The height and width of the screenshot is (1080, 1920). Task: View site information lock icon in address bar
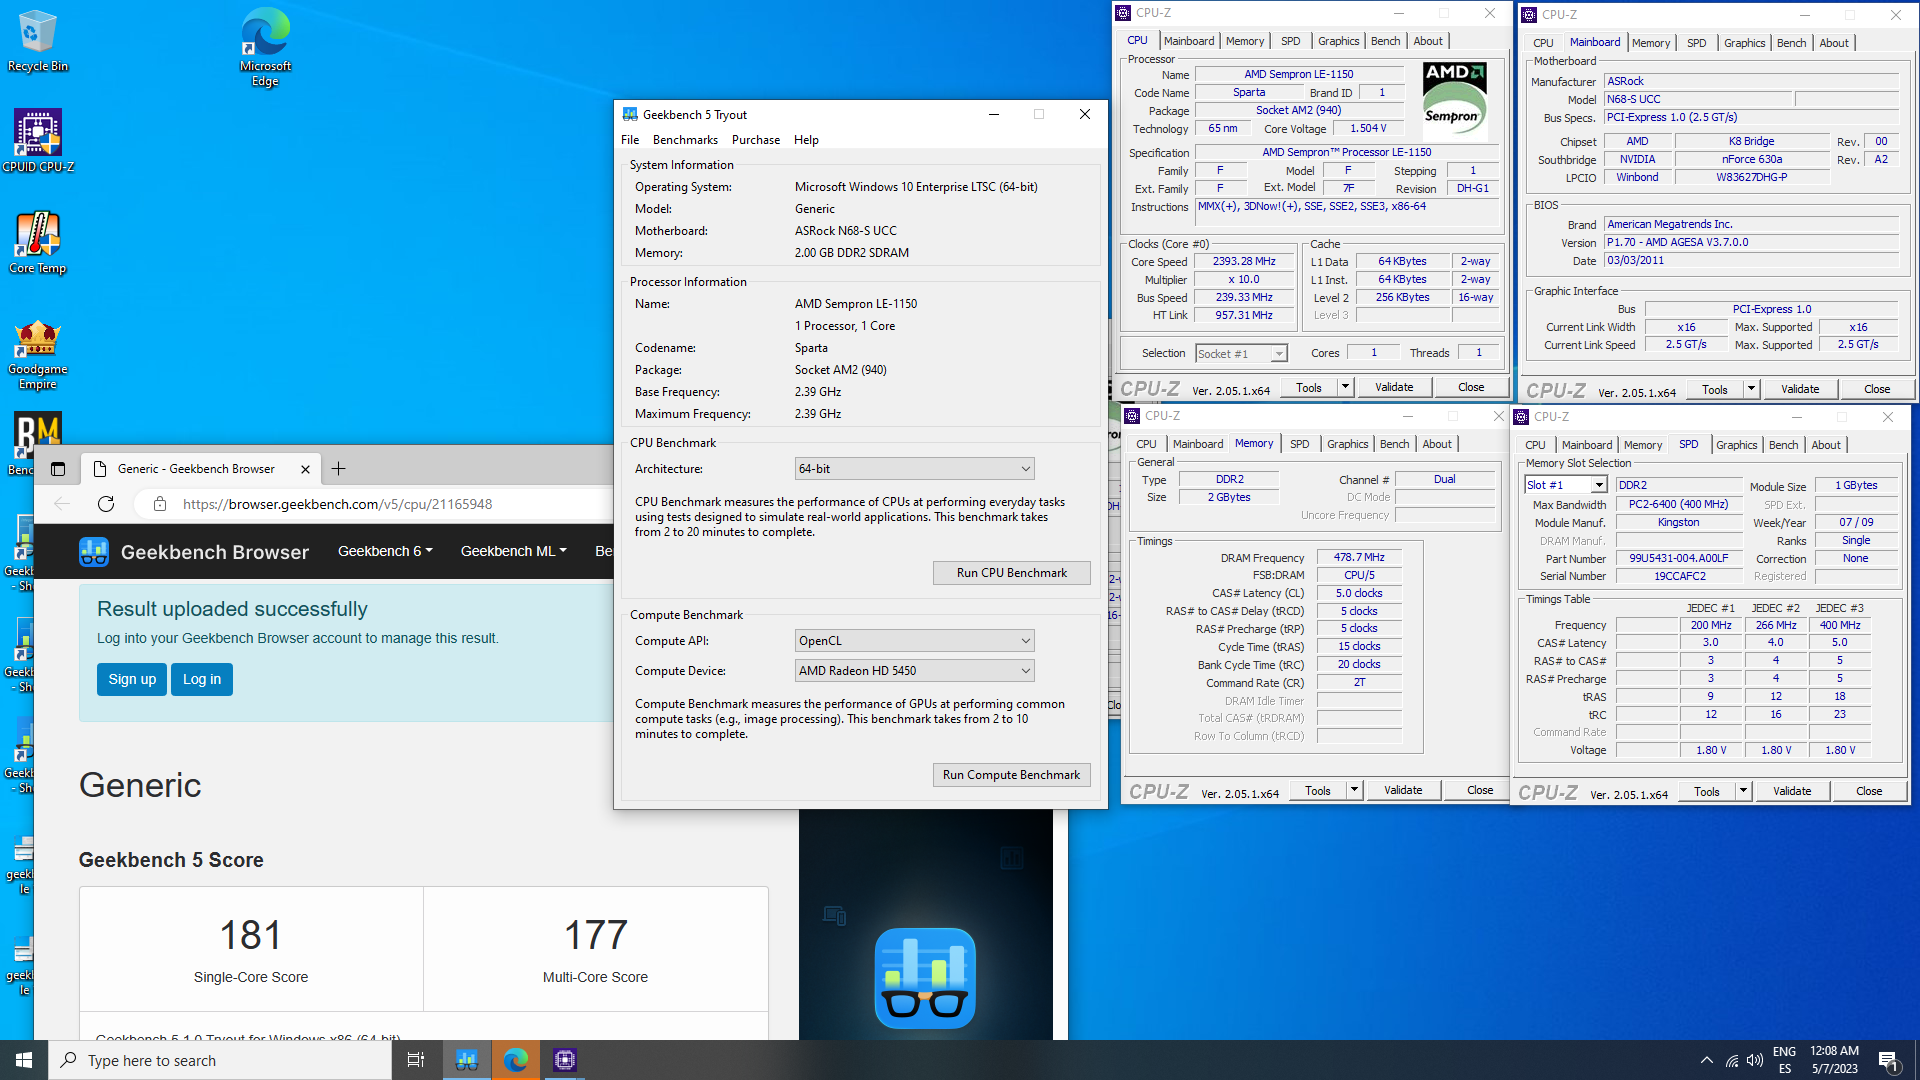point(159,504)
